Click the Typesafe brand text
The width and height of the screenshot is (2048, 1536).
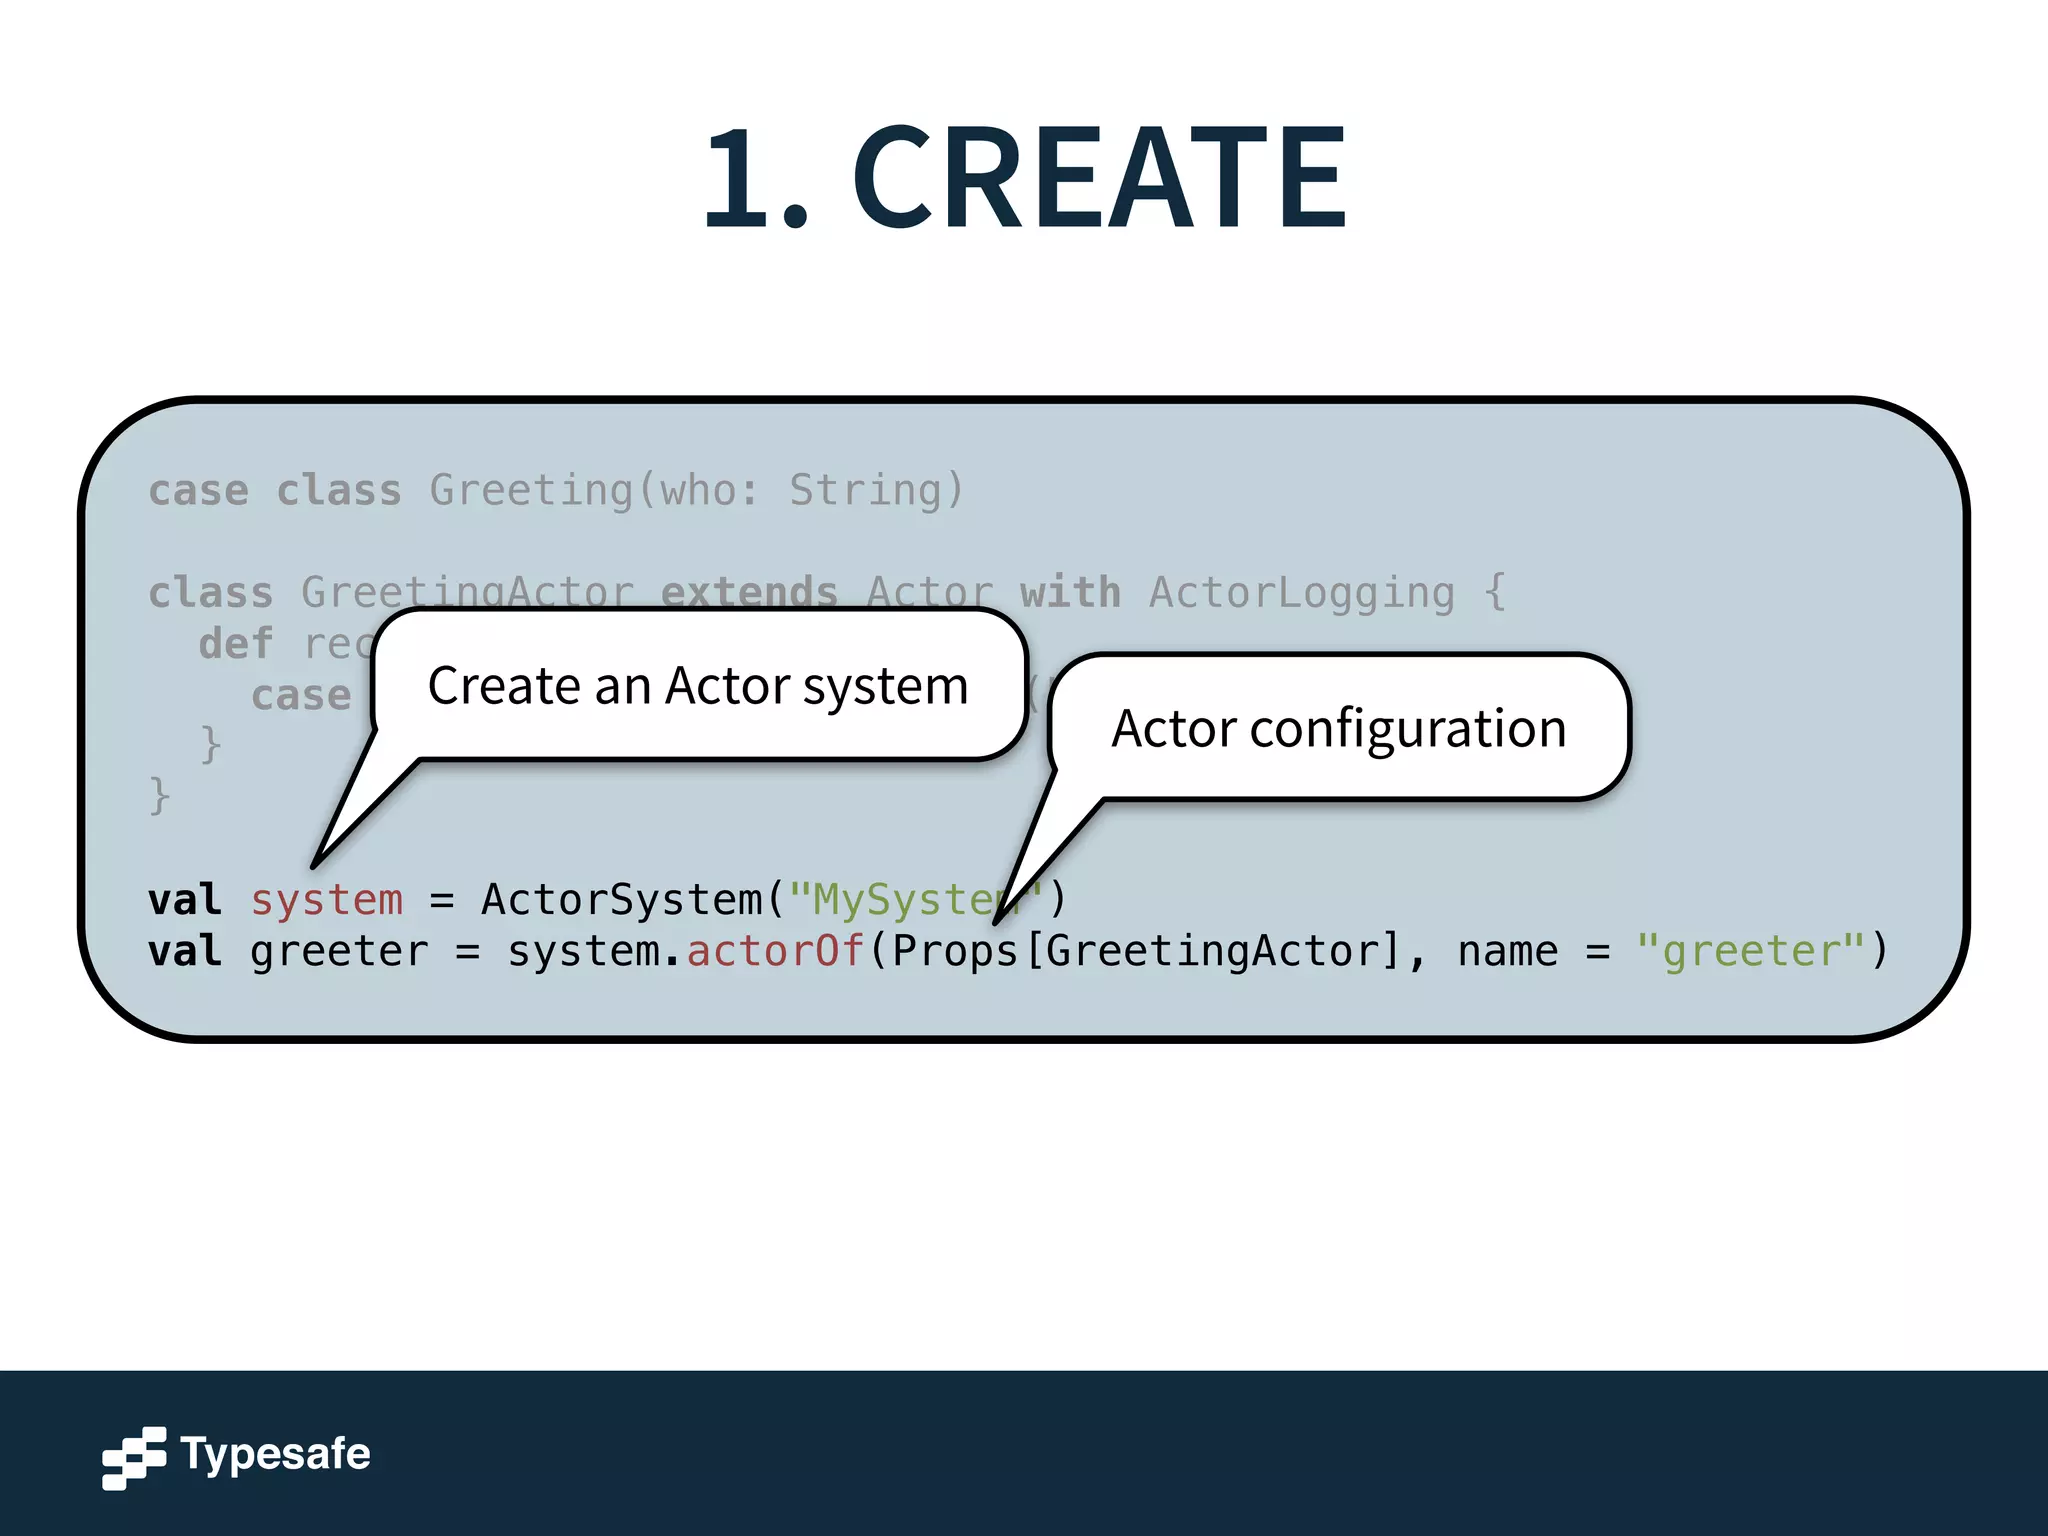pos(275,1453)
